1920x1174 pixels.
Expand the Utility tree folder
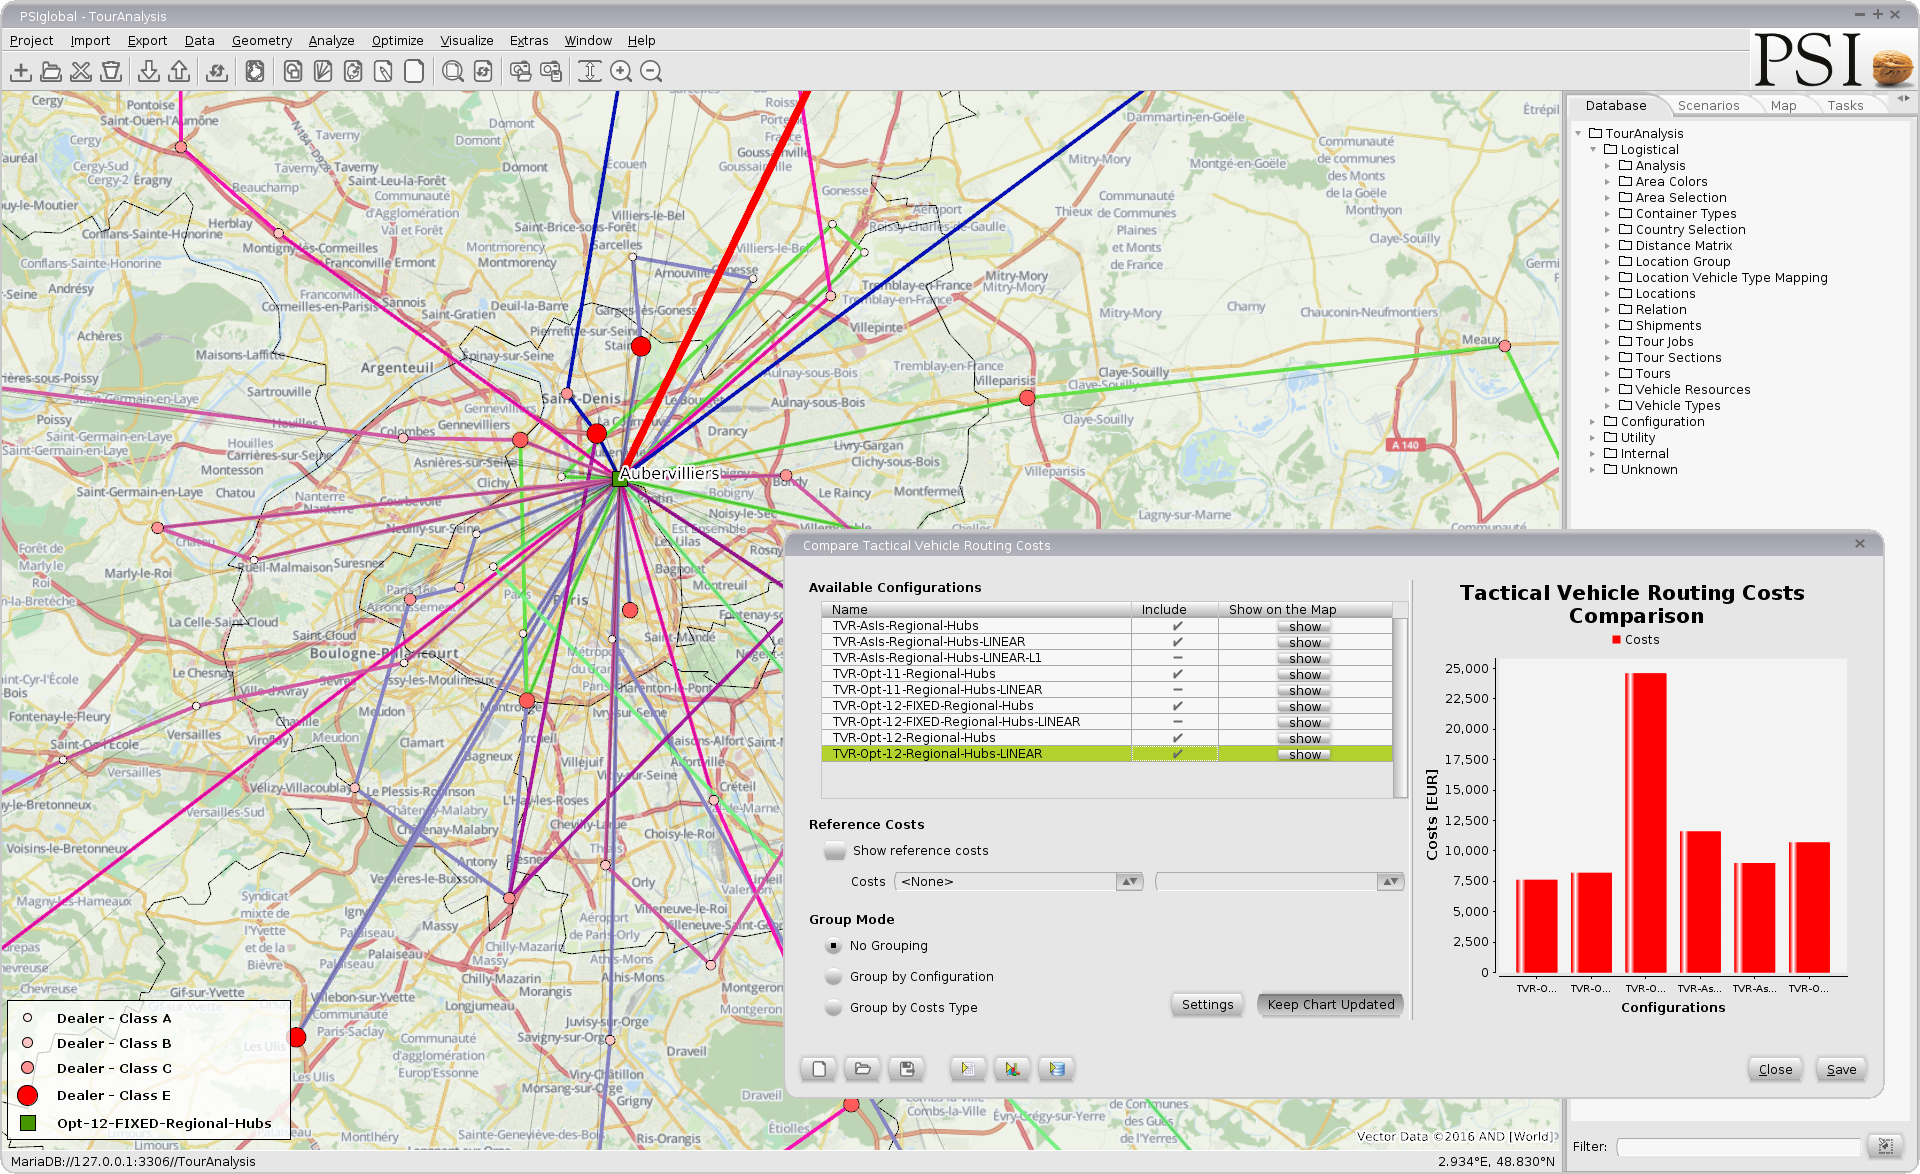tap(1593, 438)
